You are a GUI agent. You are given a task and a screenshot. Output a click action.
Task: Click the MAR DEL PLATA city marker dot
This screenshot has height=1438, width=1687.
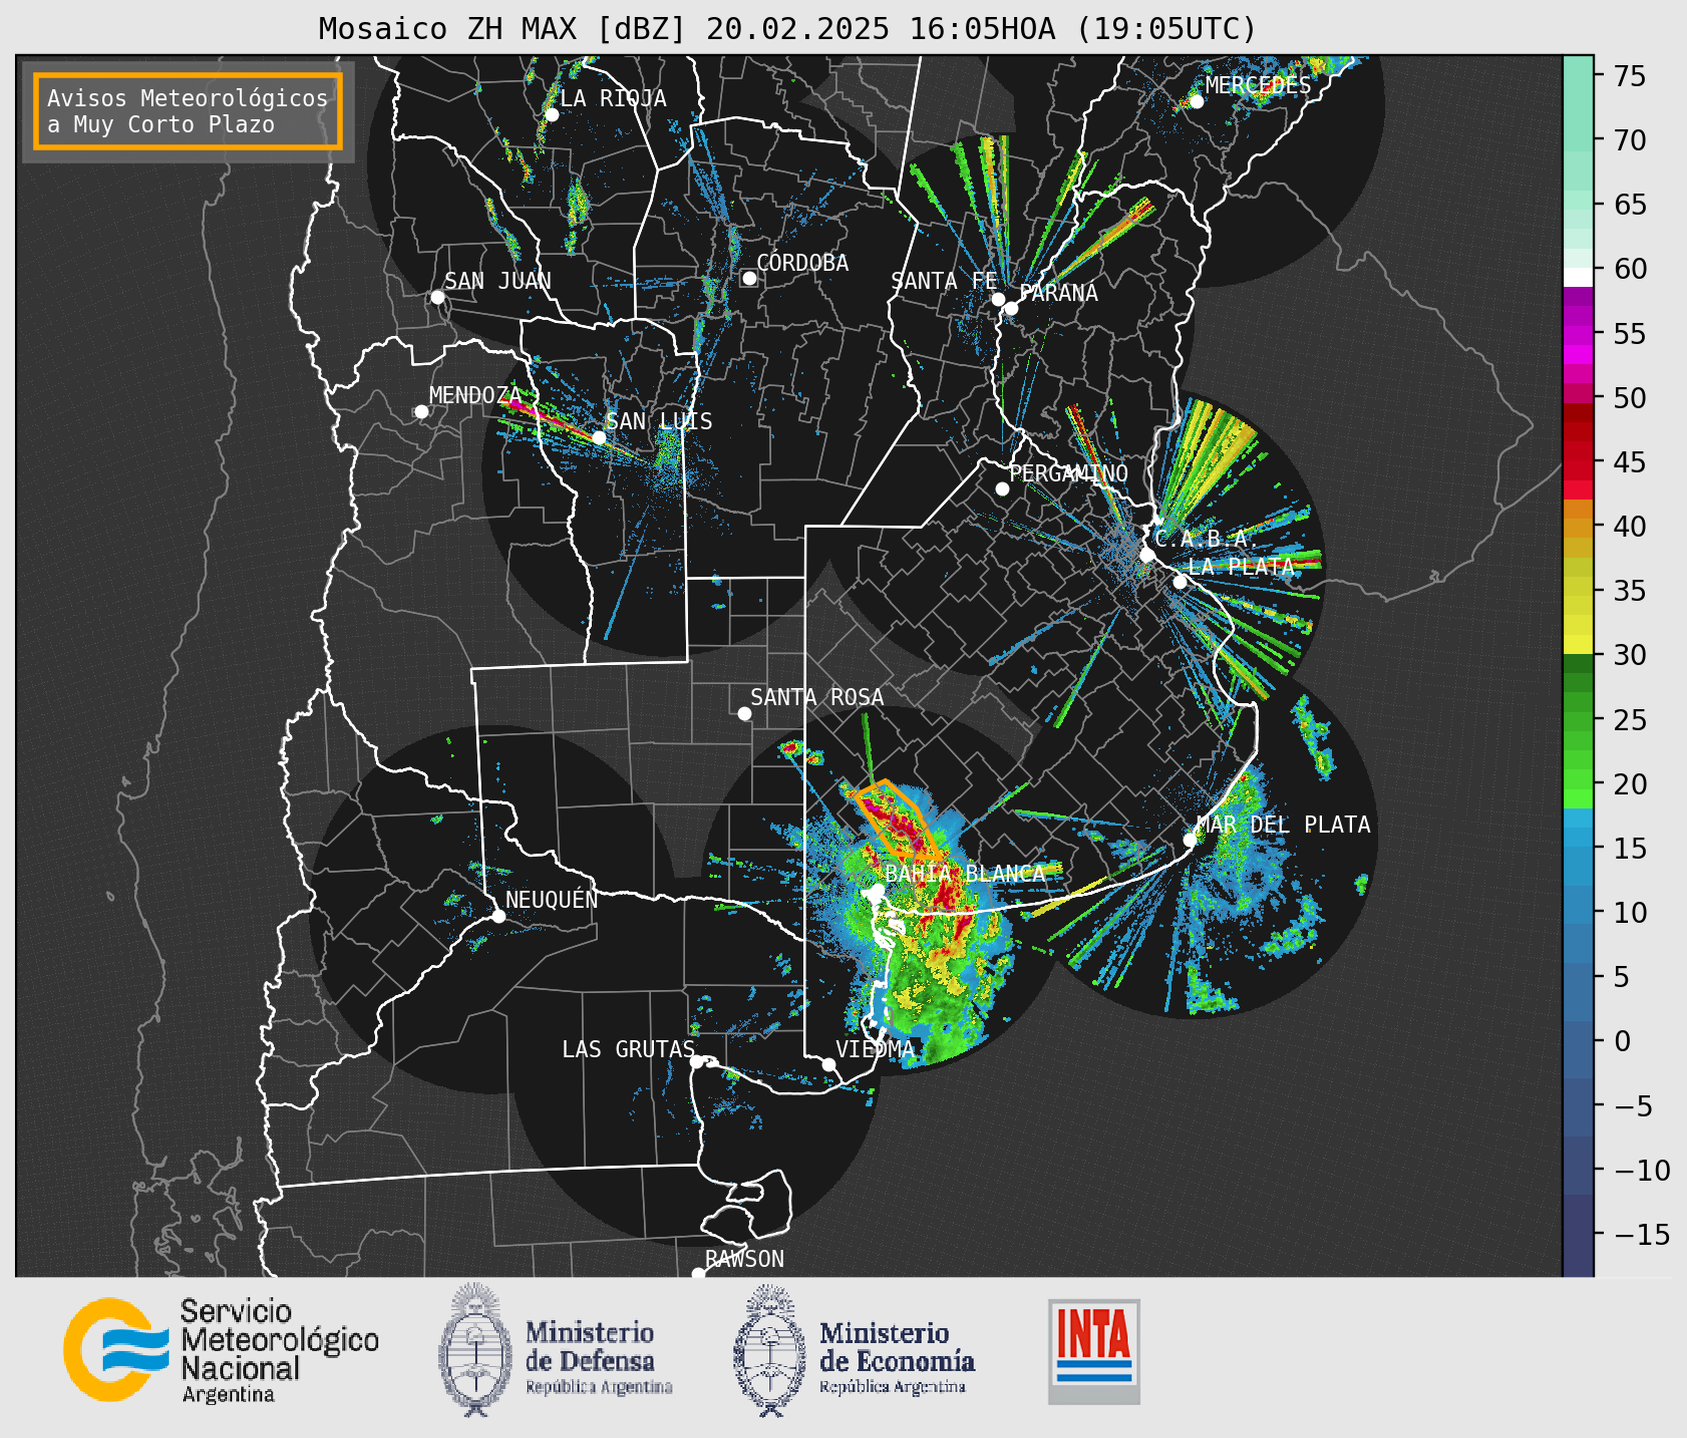pos(1190,840)
